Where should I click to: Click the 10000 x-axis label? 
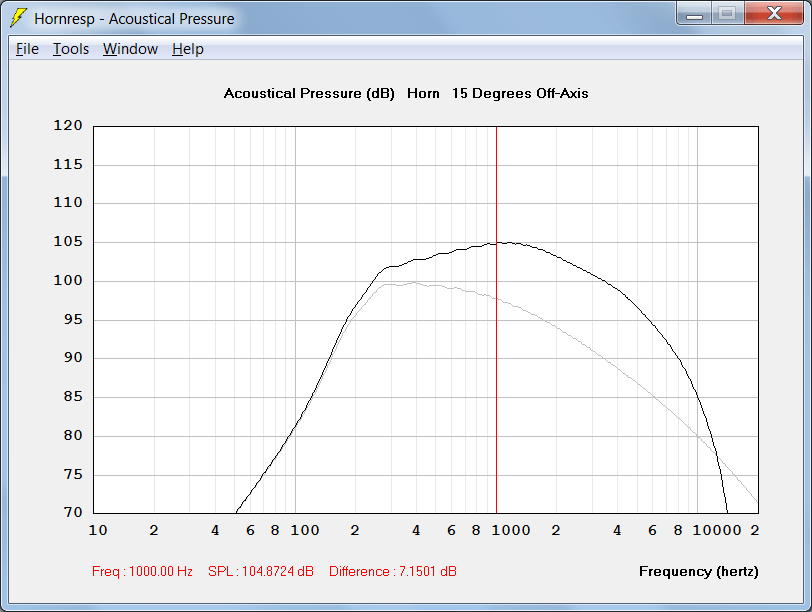(717, 530)
